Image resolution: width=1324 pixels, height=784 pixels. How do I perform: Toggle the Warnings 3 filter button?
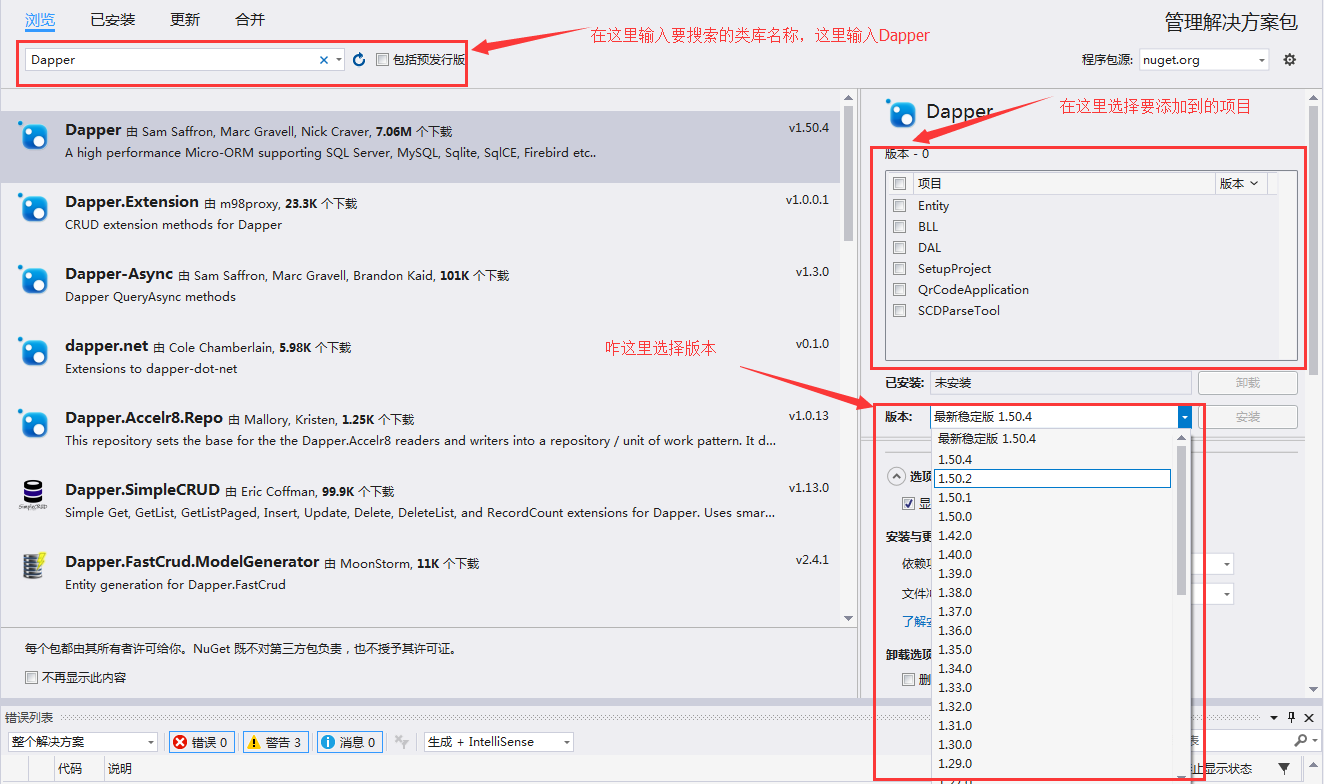tap(275, 742)
